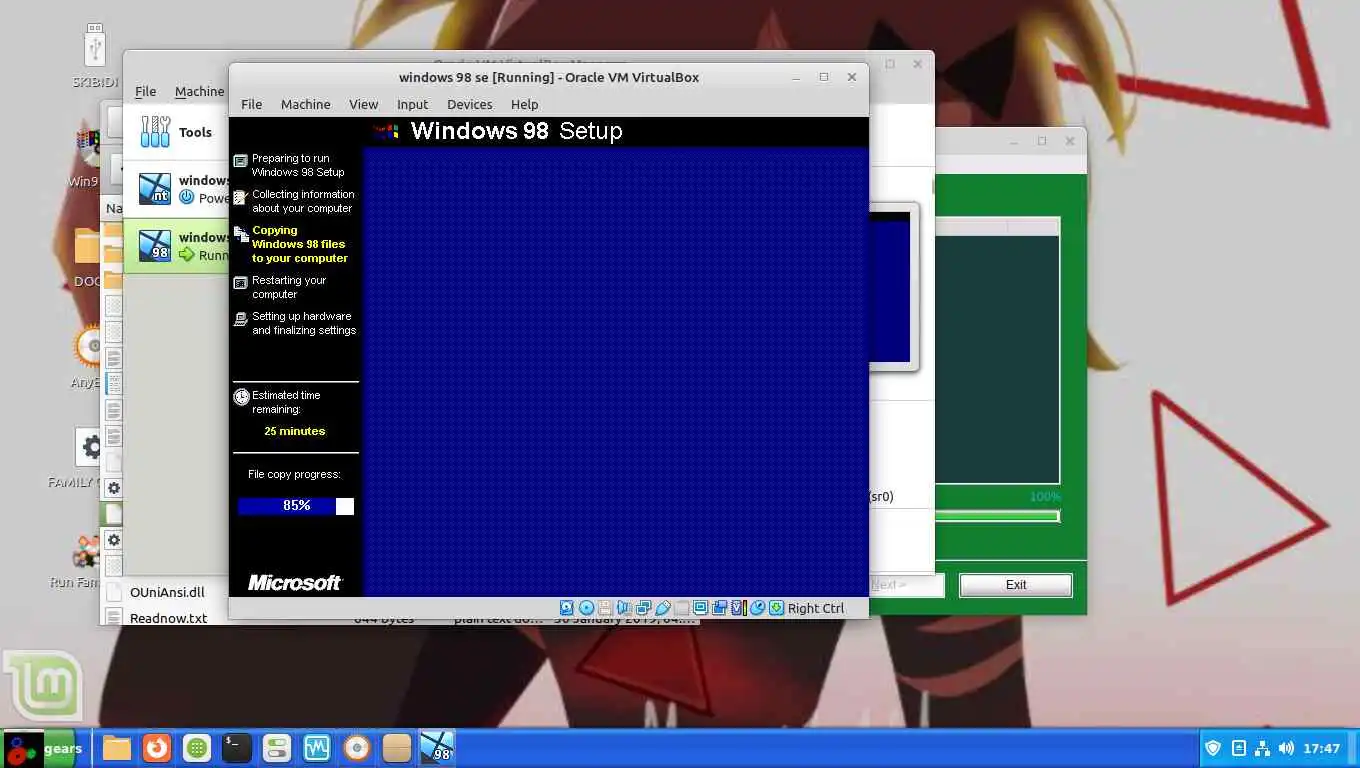Click the network adapters status icon
The width and height of the screenshot is (1360, 768).
643,608
